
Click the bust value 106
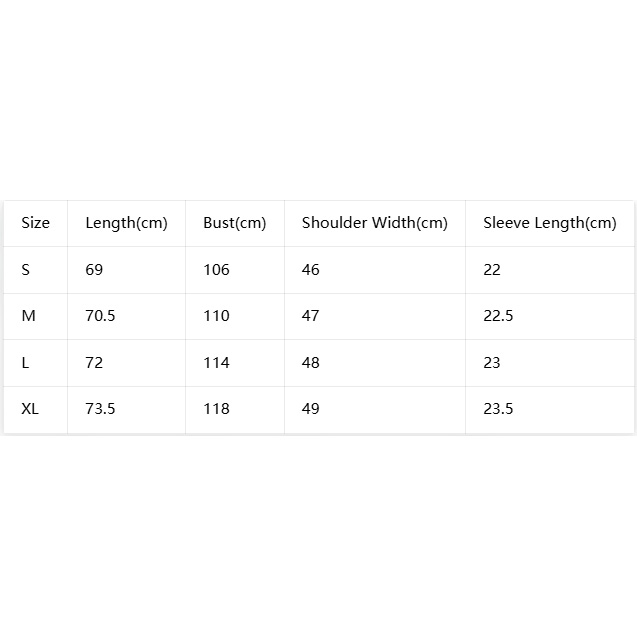tap(217, 270)
